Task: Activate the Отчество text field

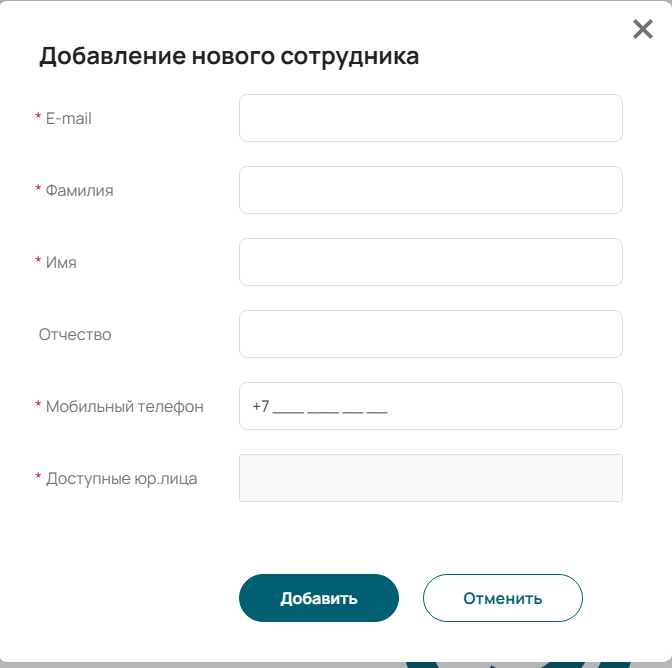Action: pos(431,334)
